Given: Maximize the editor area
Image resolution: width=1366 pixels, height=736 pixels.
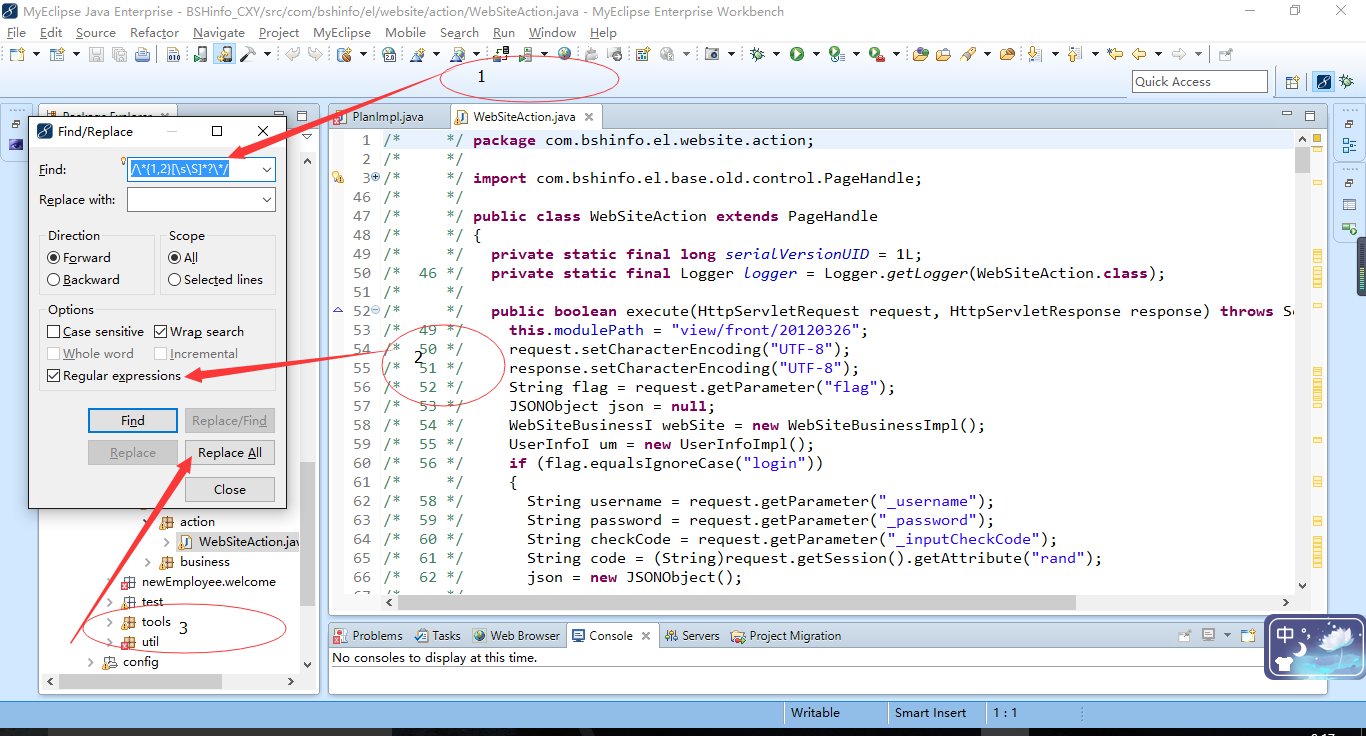Looking at the screenshot, I should (1309, 116).
